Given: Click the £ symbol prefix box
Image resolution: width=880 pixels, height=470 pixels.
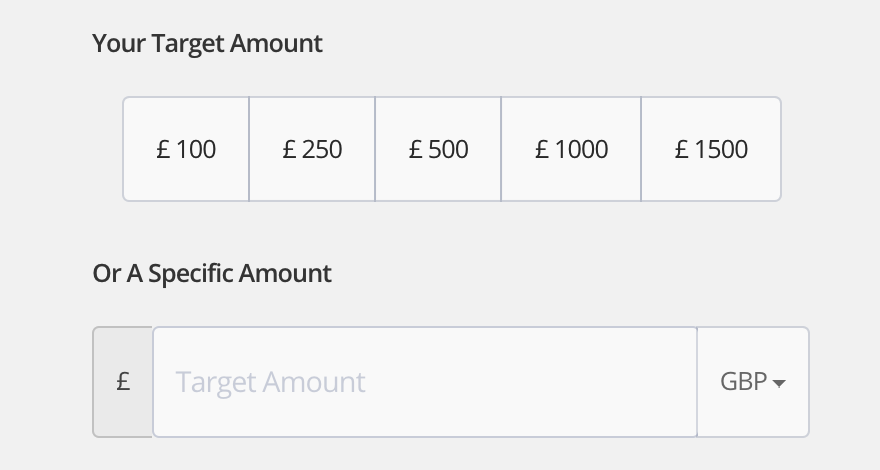Looking at the screenshot, I should (123, 382).
